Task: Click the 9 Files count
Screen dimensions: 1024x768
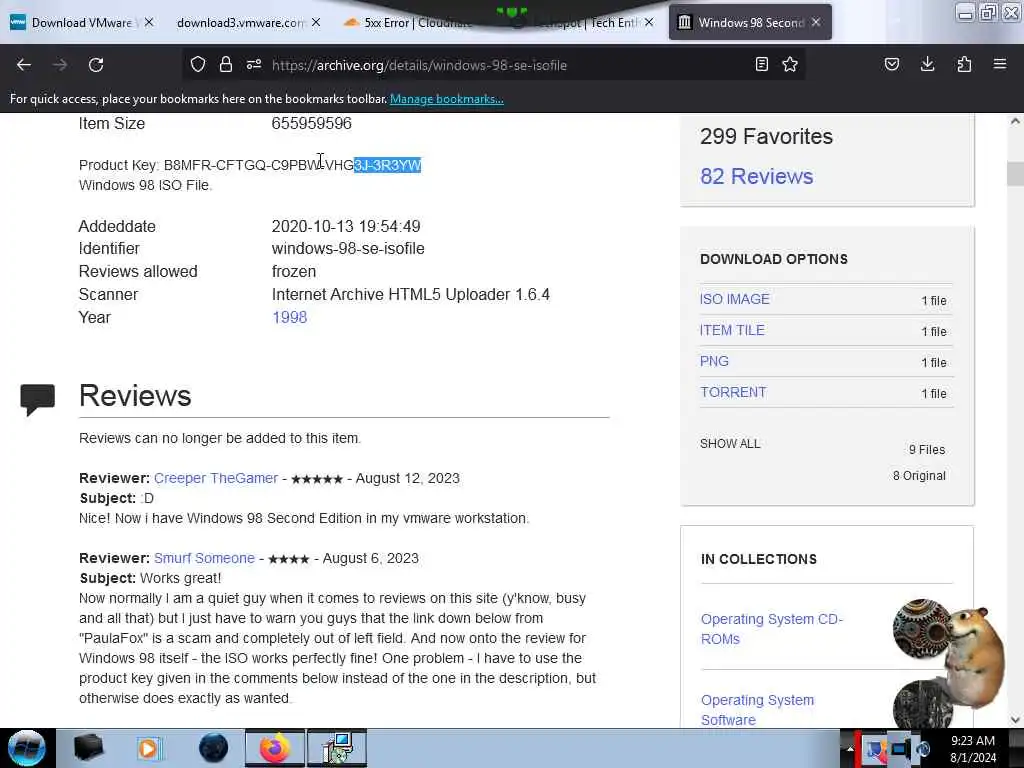Action: [927, 449]
